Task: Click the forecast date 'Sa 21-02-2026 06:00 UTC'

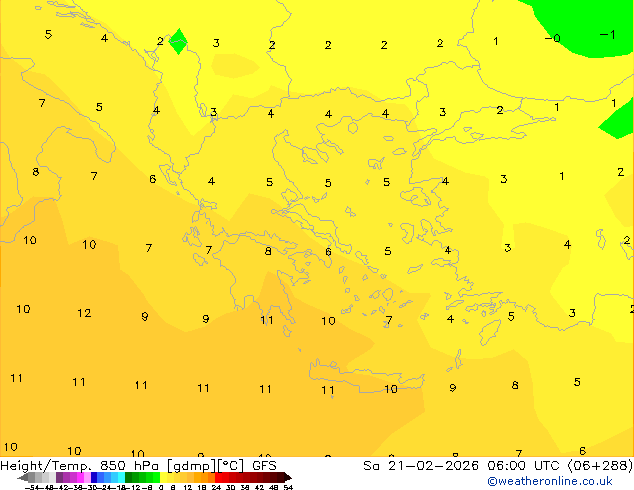Action: coord(463,466)
